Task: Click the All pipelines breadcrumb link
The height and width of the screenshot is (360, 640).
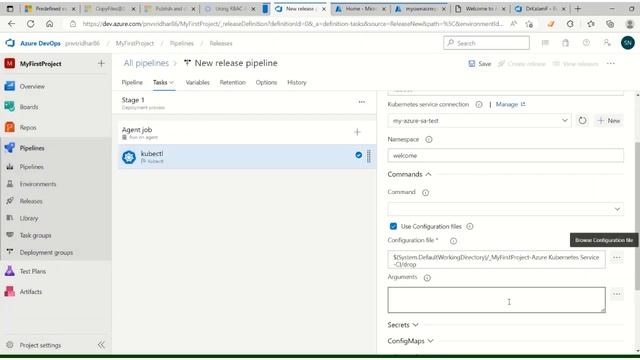Action: (x=146, y=63)
